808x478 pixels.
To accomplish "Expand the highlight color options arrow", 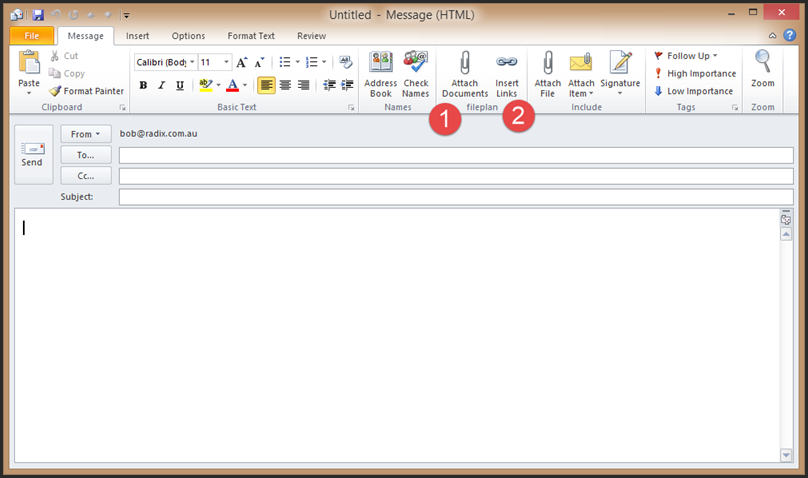I will coord(218,85).
